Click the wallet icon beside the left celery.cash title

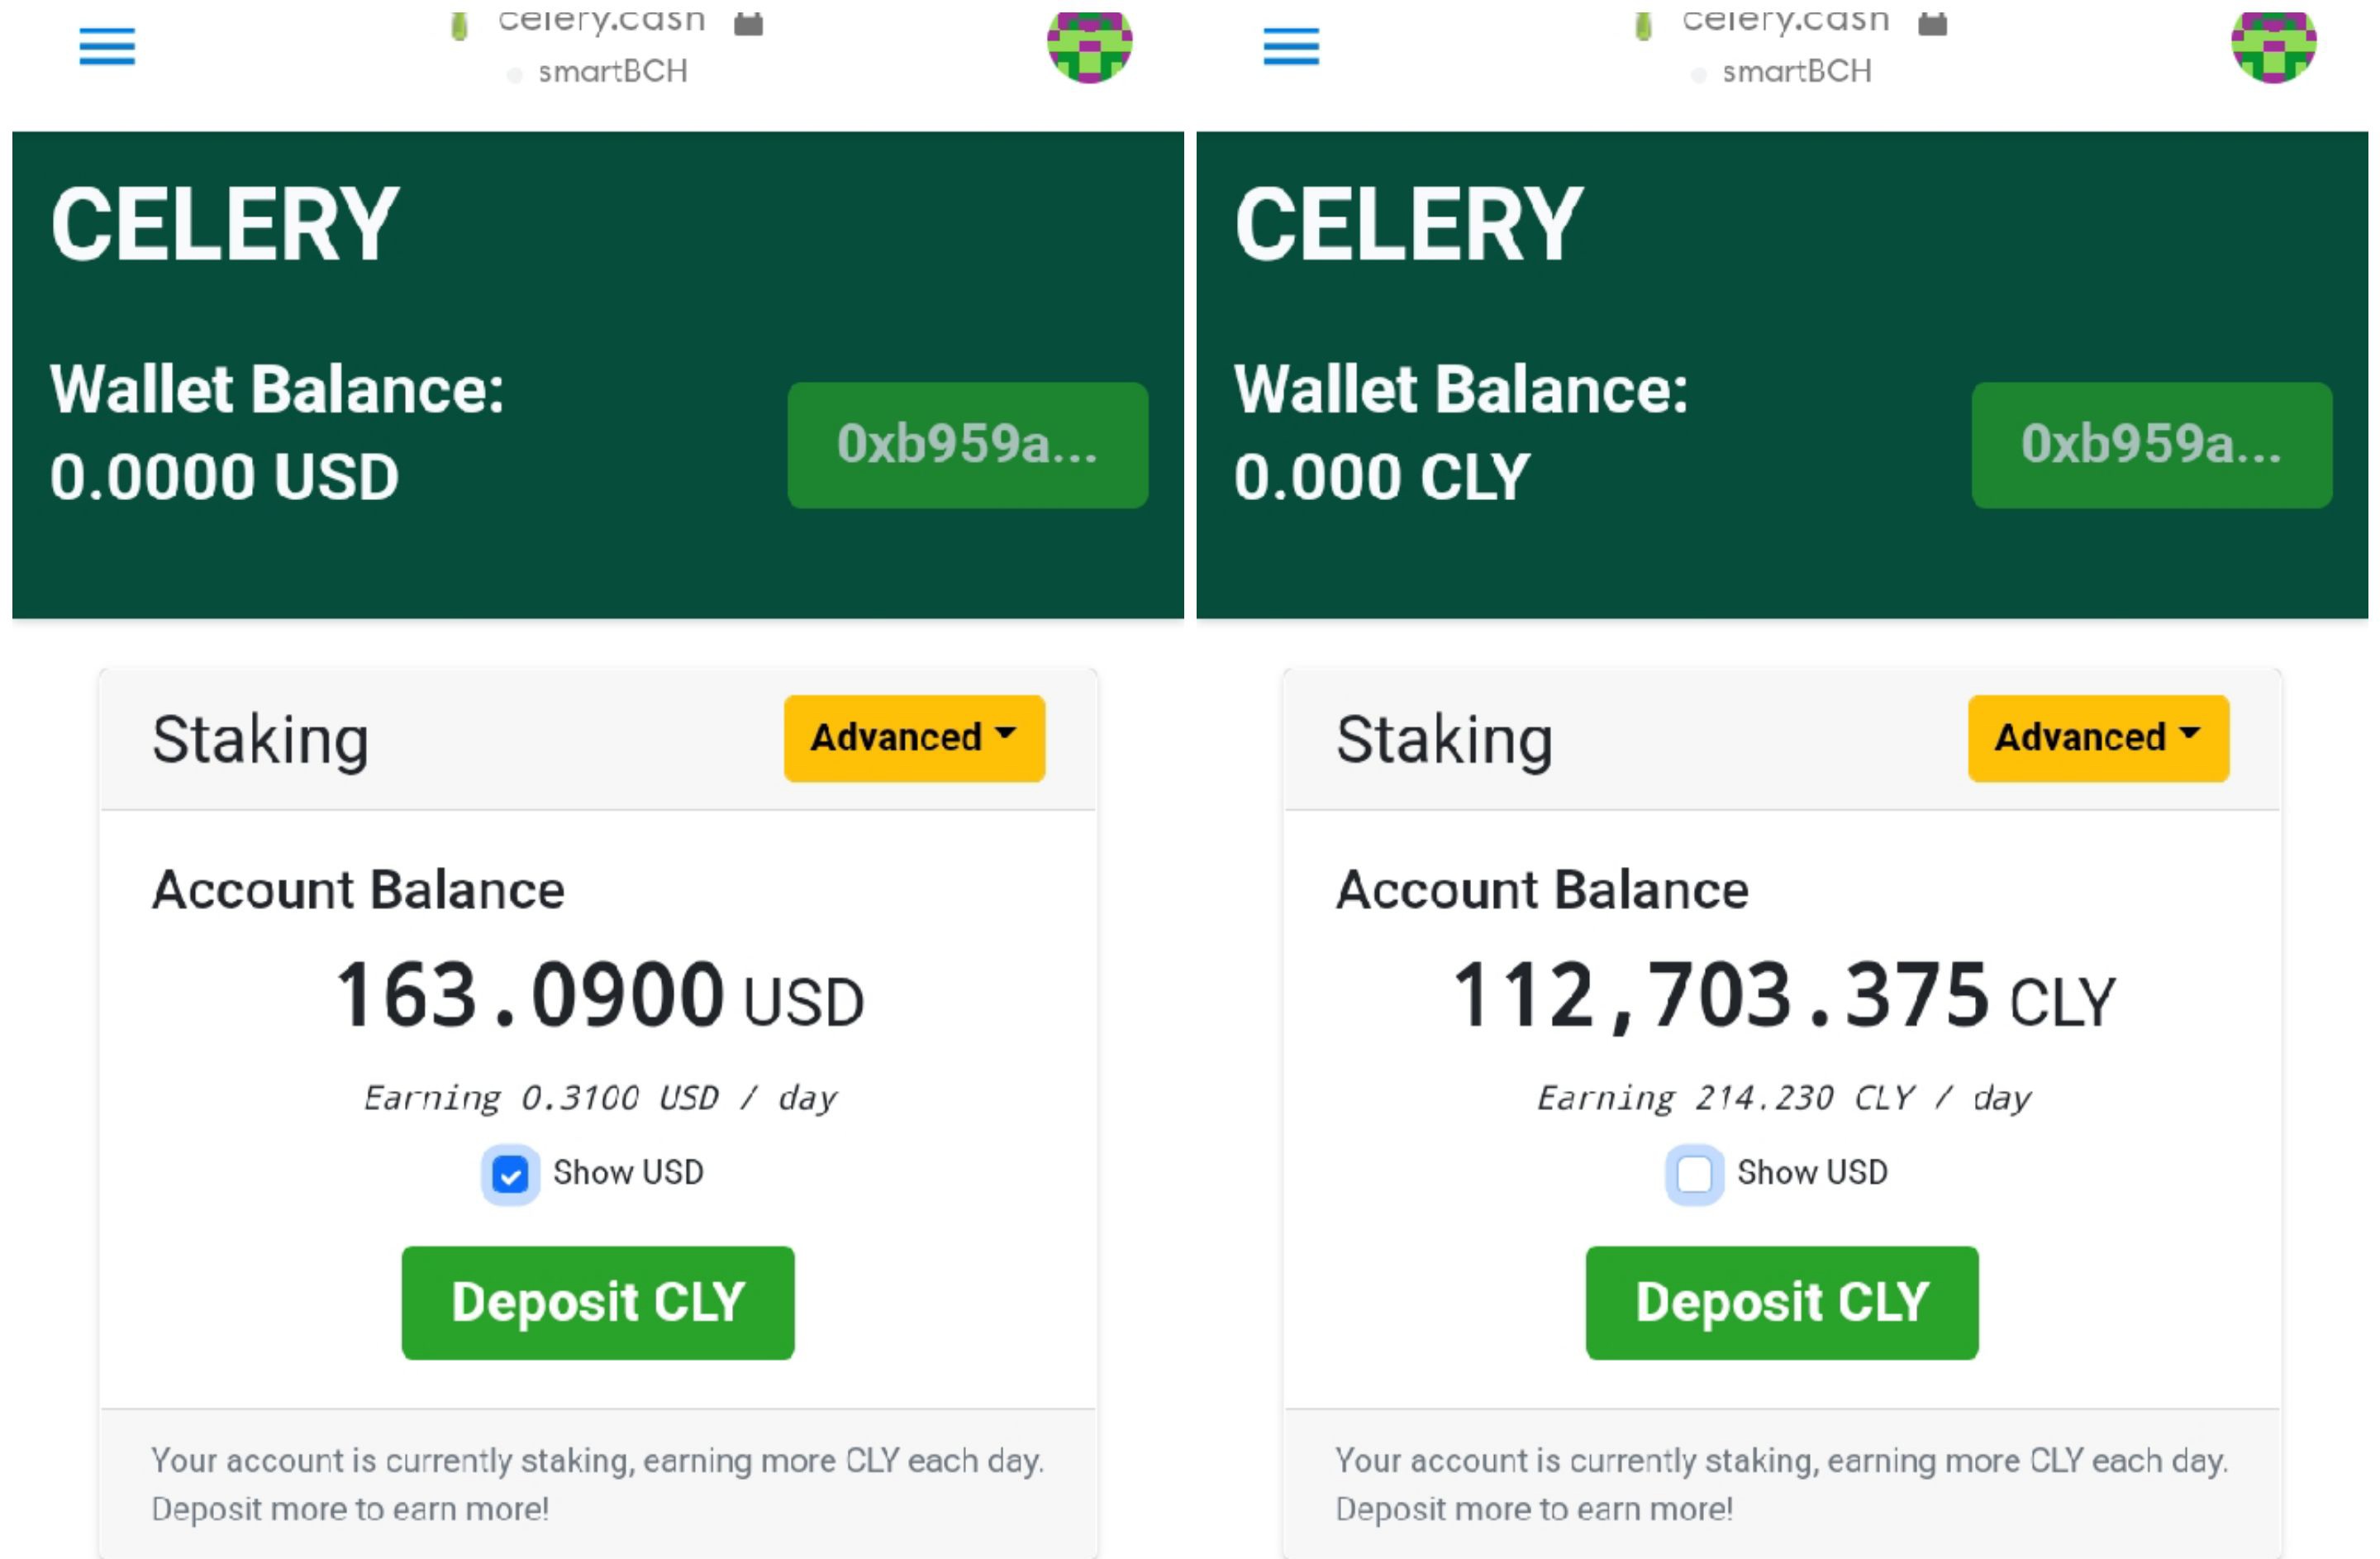(748, 24)
